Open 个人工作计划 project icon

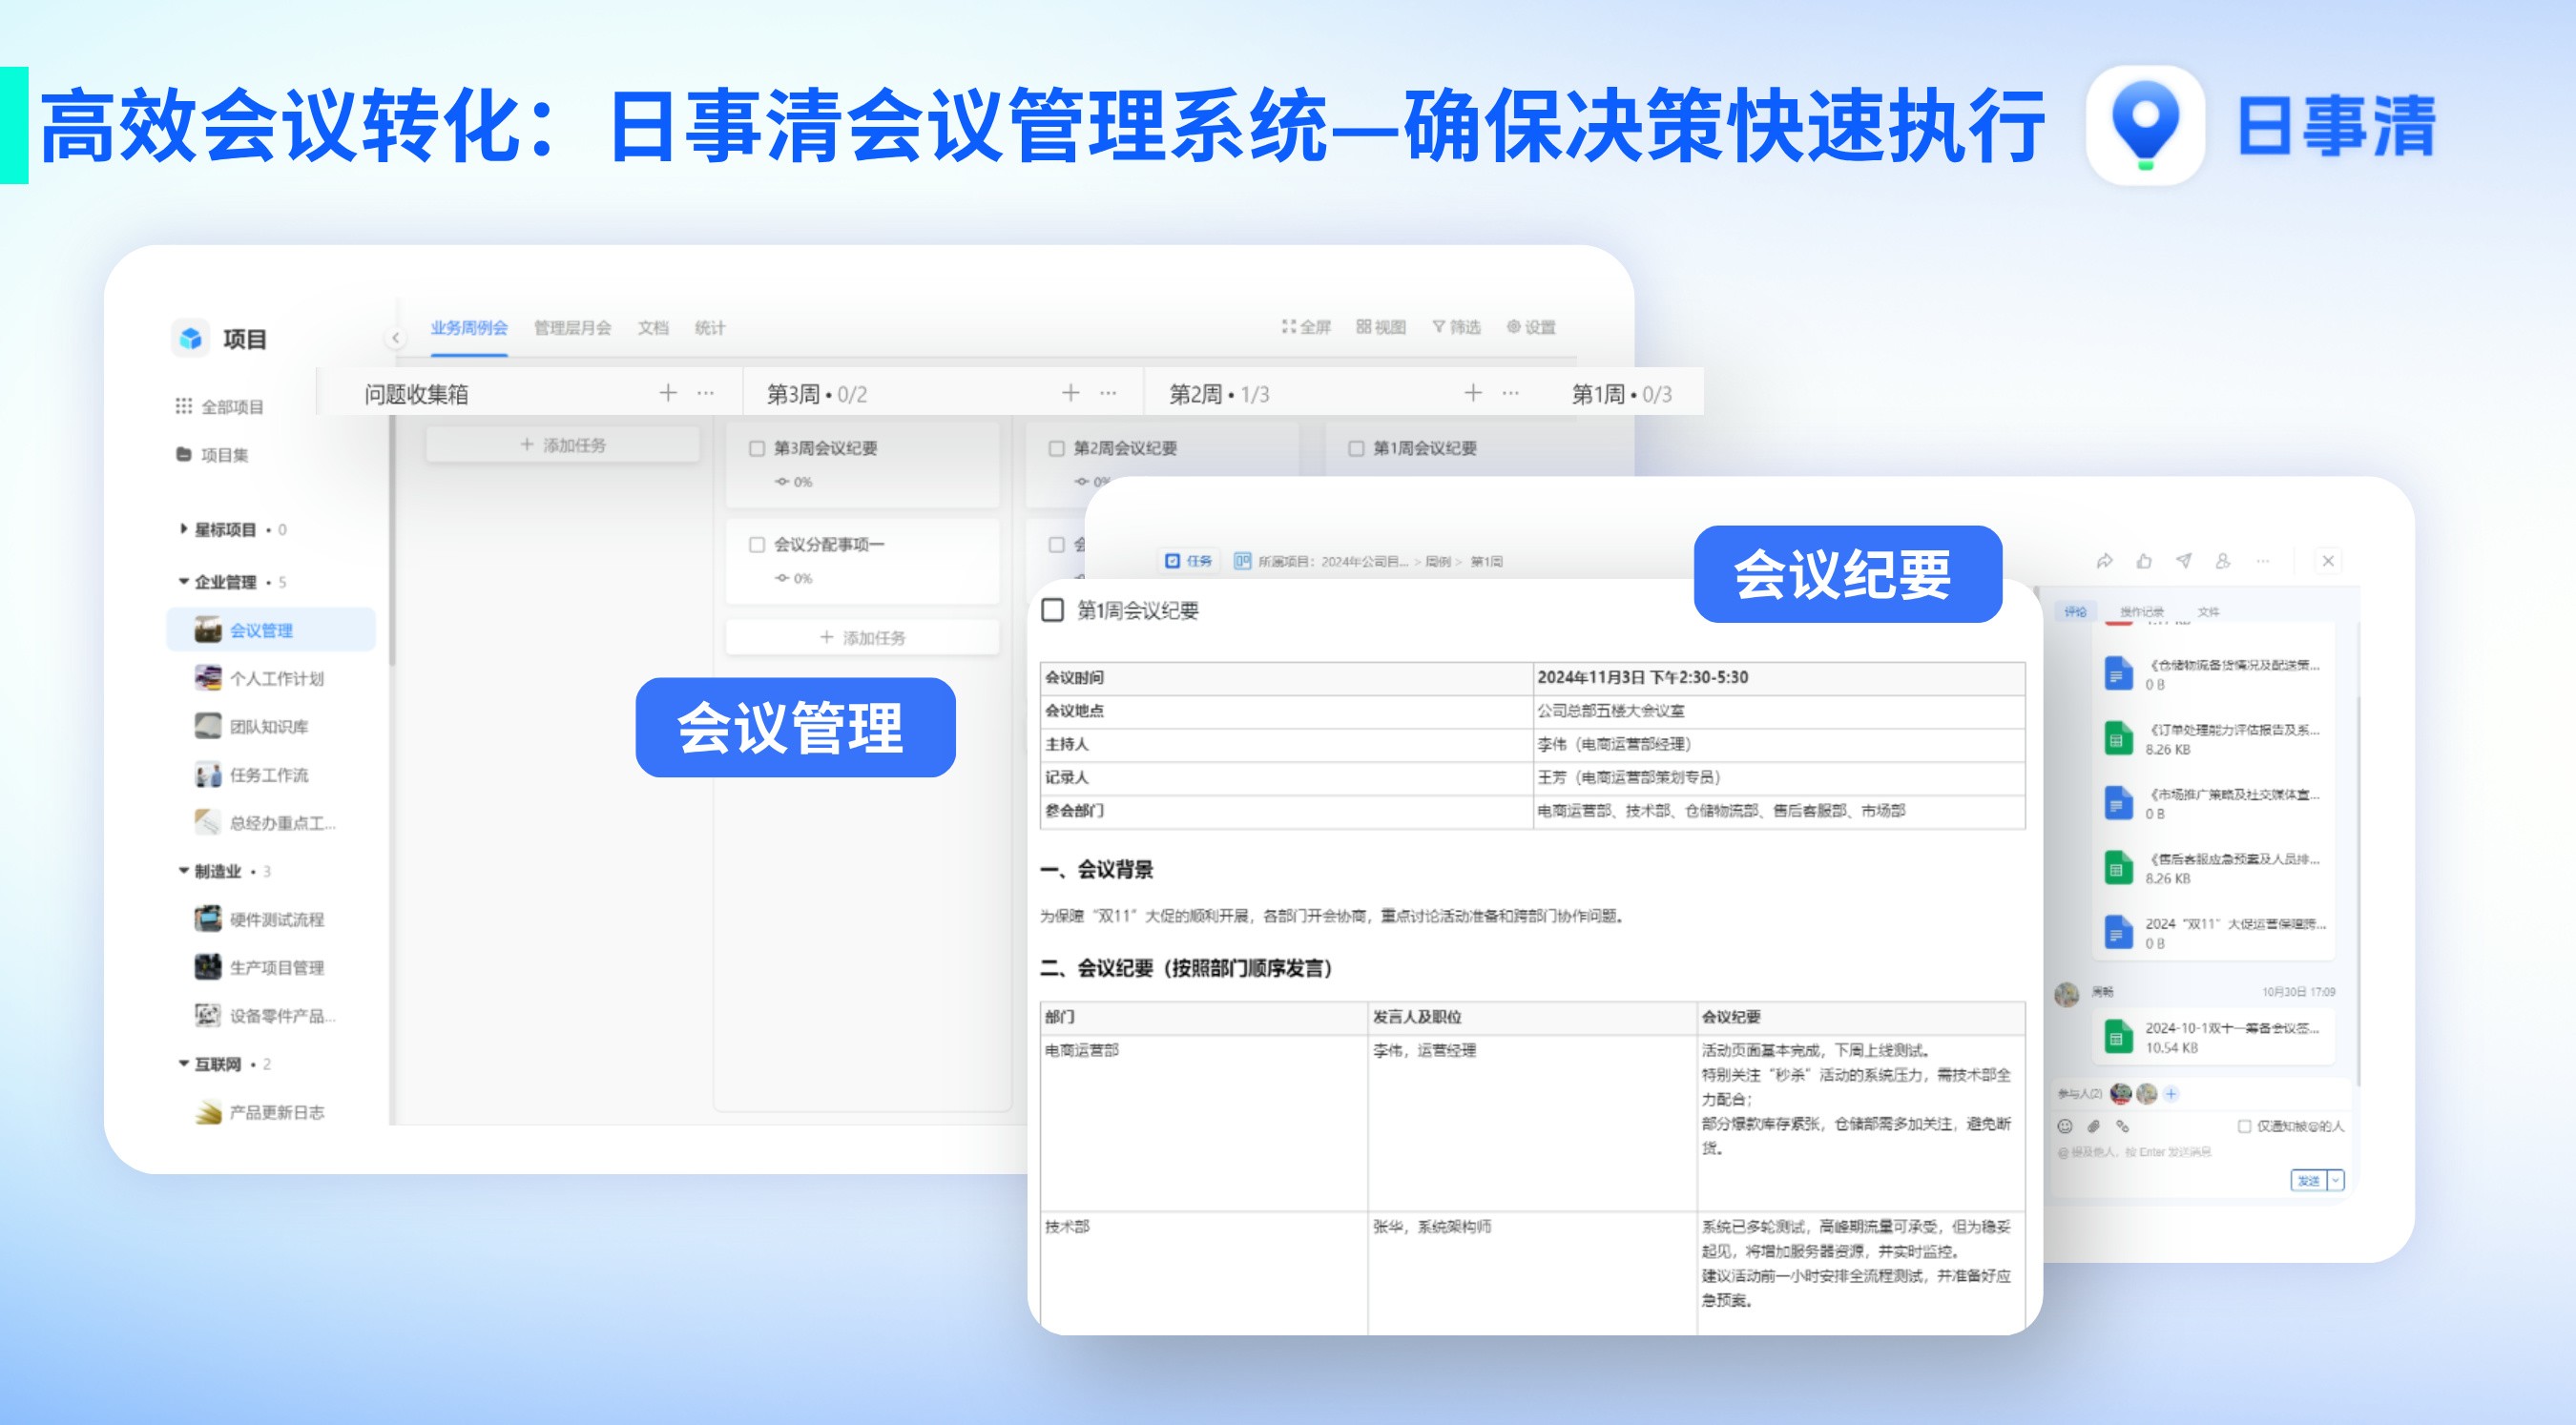[208, 678]
